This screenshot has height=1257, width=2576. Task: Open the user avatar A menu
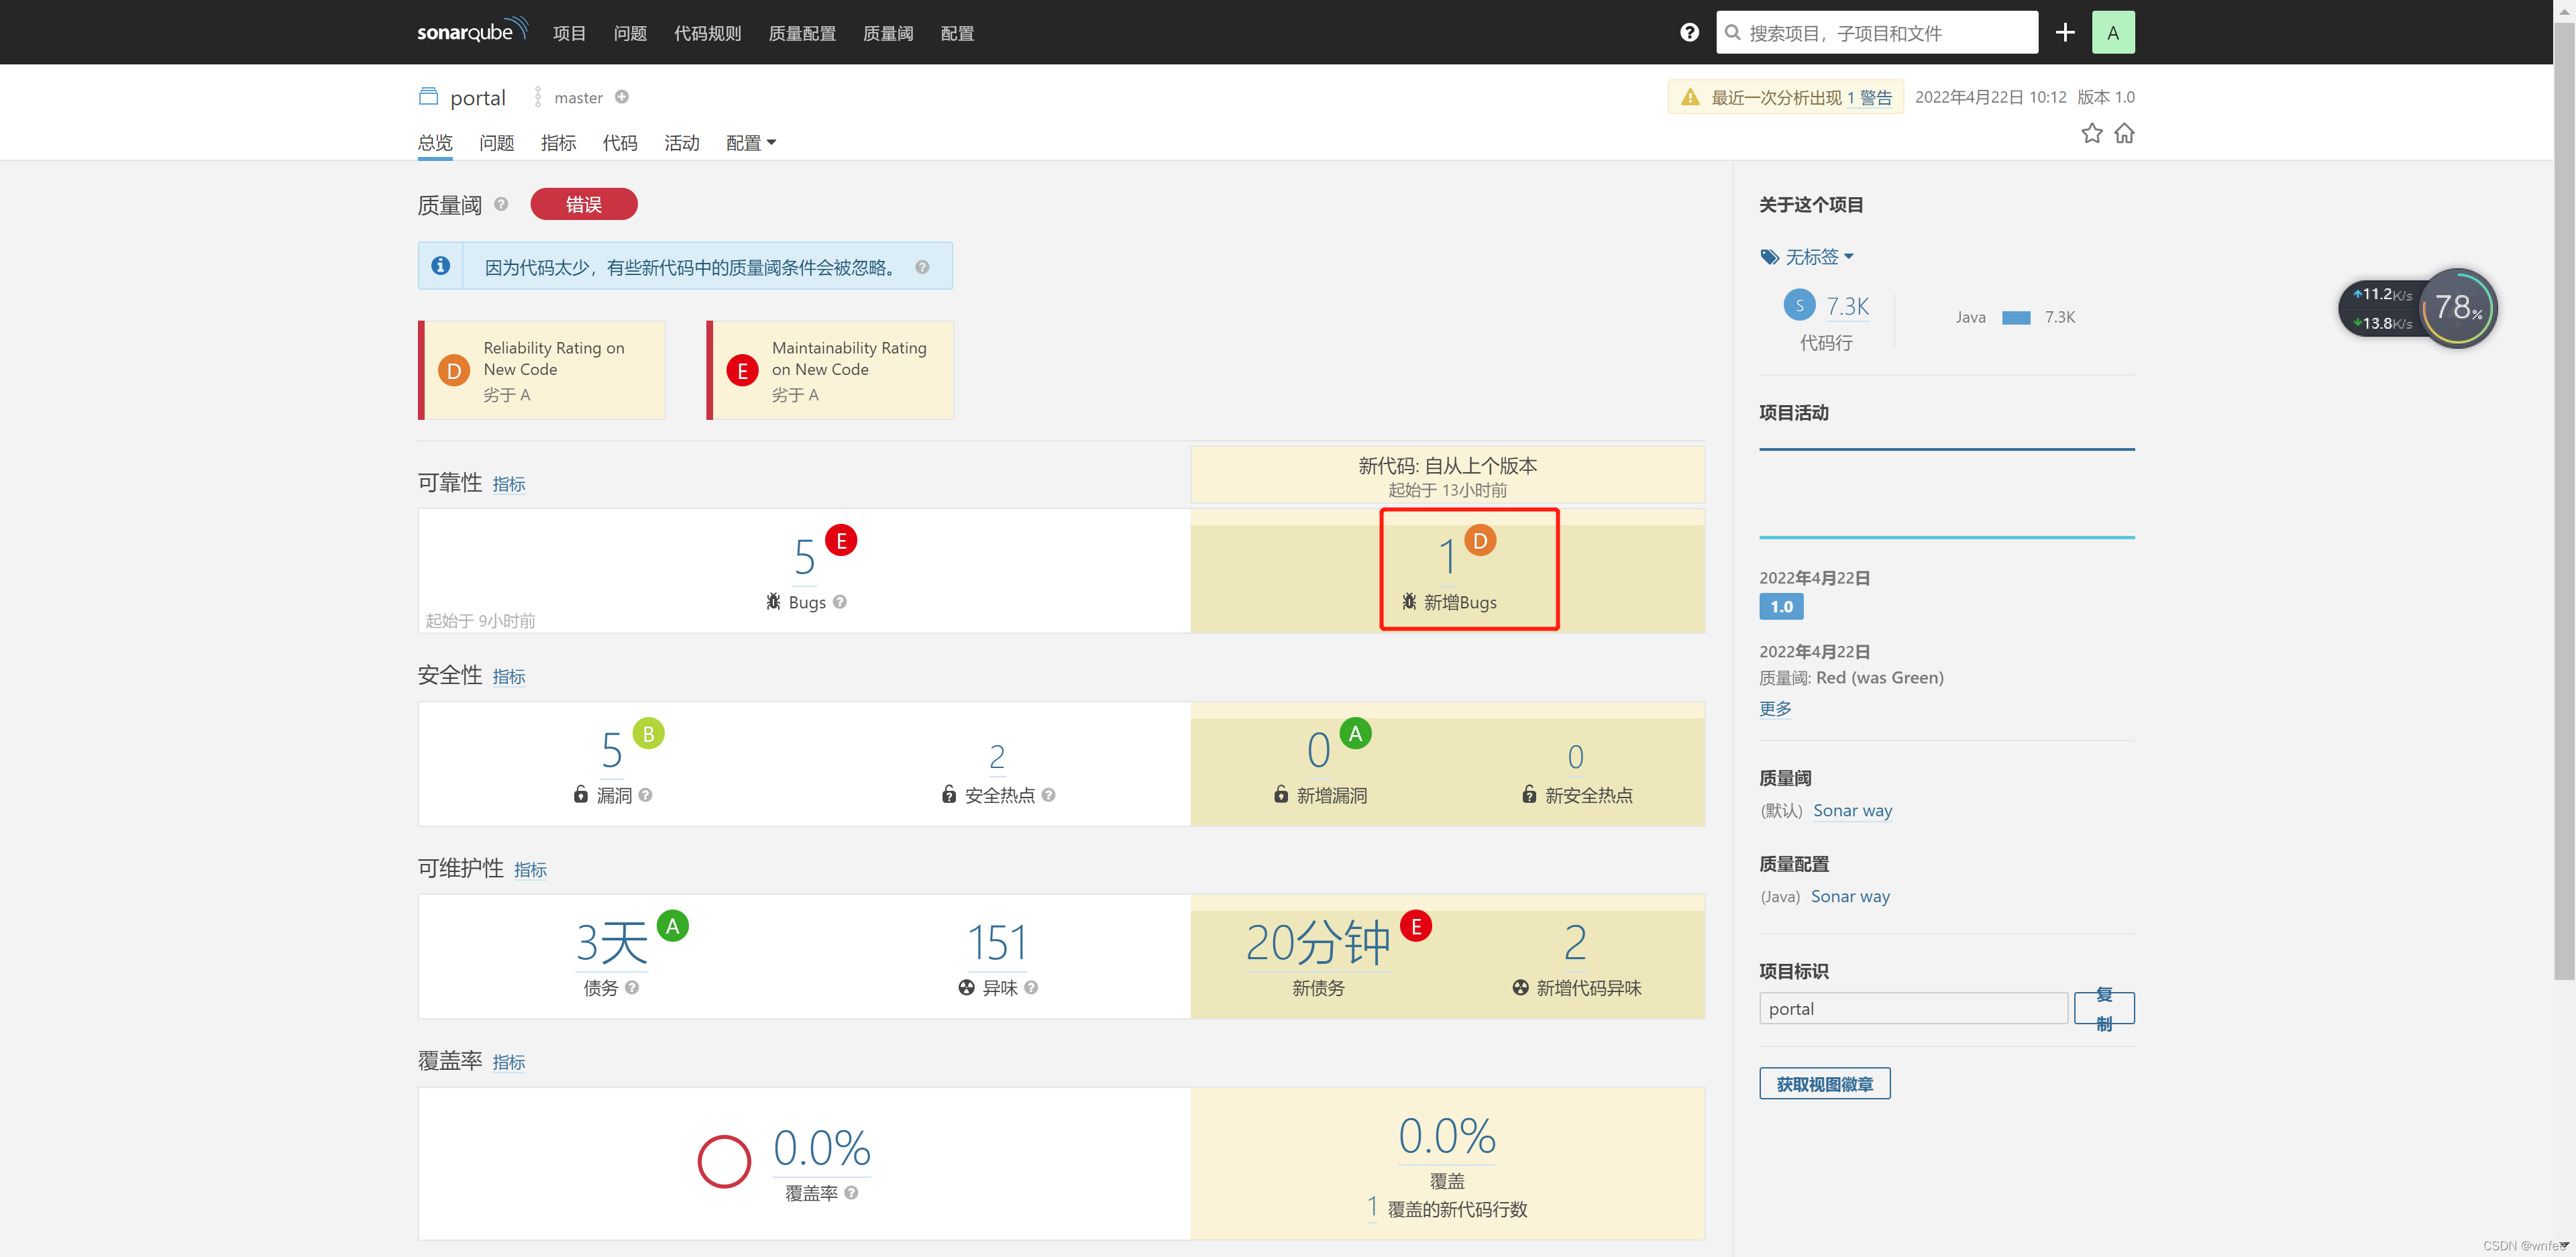(2112, 32)
